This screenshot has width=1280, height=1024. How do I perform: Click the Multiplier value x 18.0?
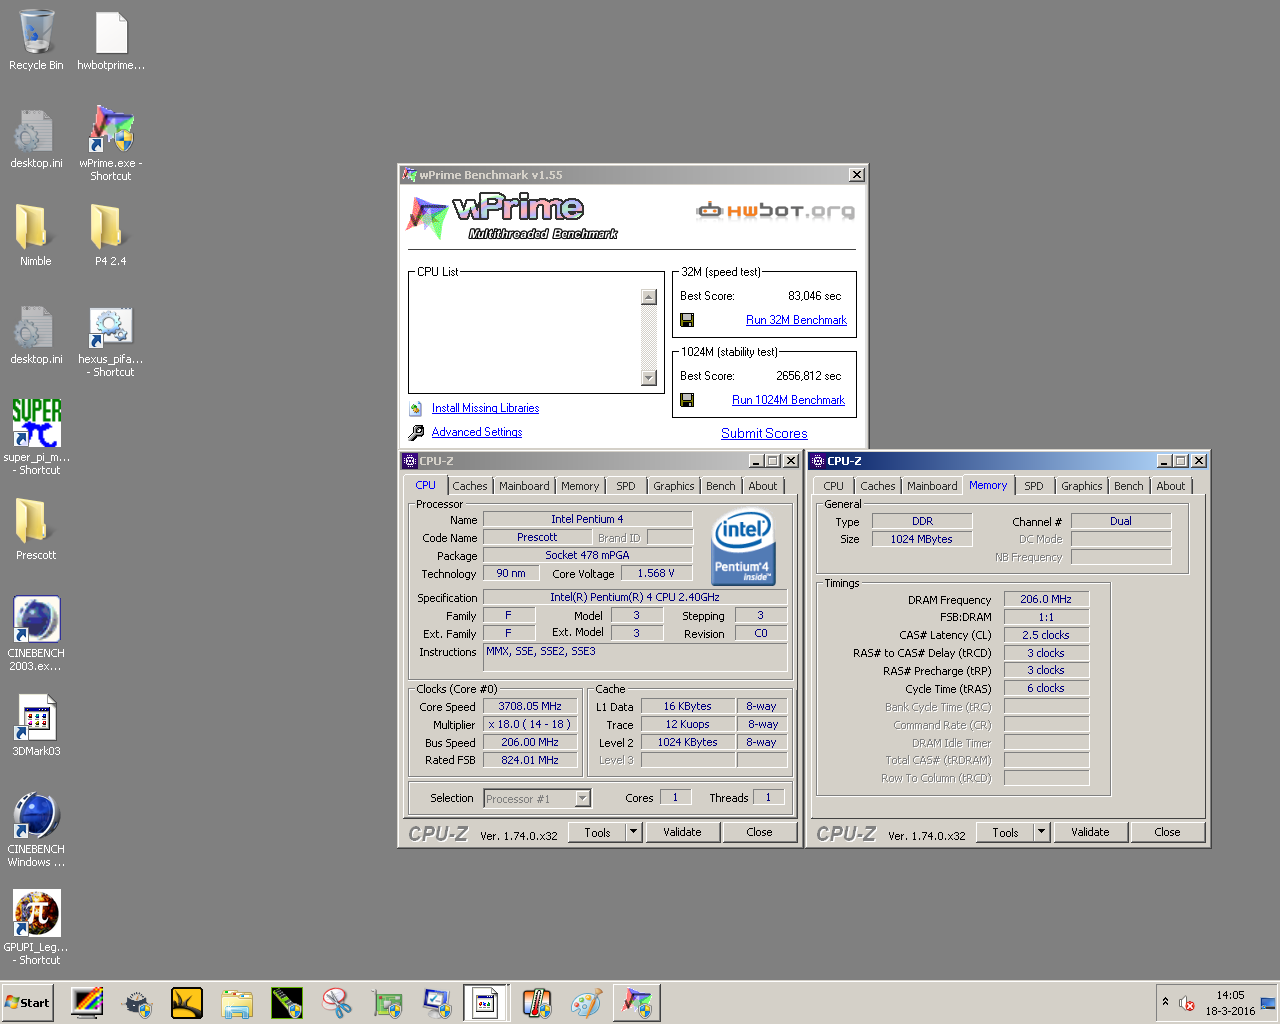pyautogui.click(x=530, y=724)
